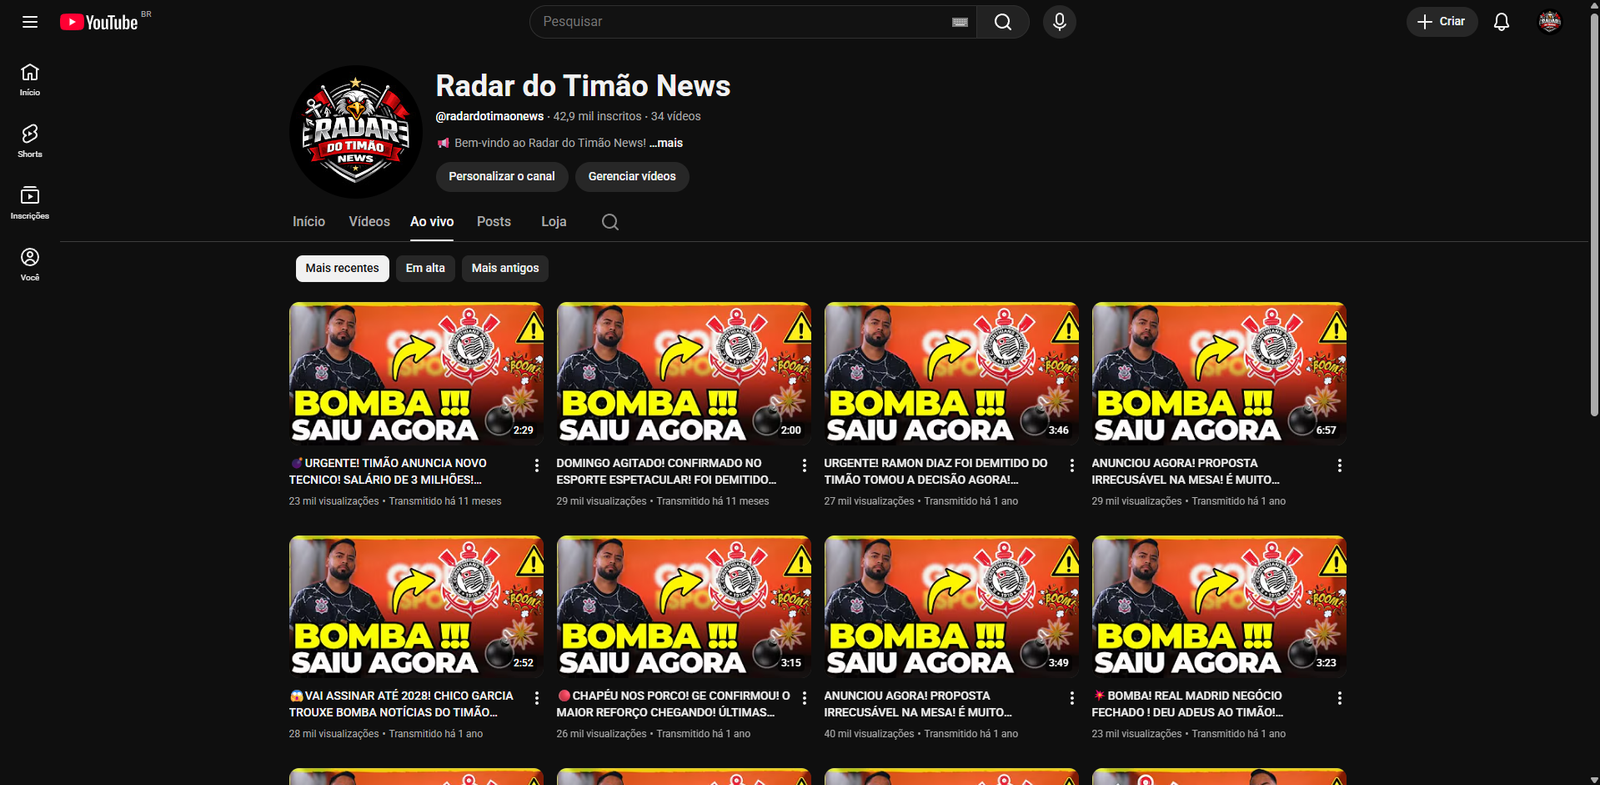Search within channel magnifier icon
This screenshot has width=1600, height=785.
(x=610, y=222)
